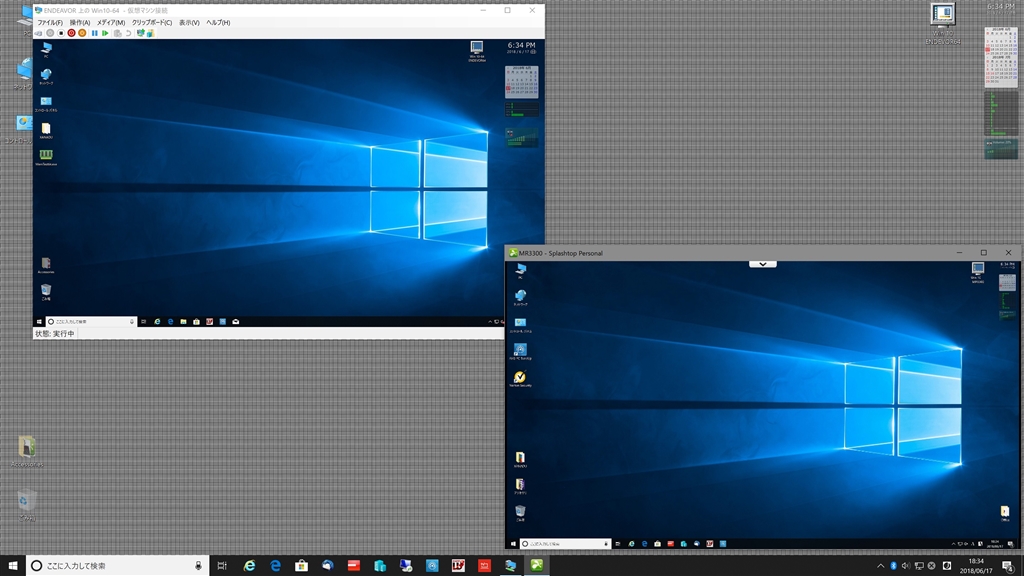Image resolution: width=1024 pixels, height=576 pixels.
Task: Click the Ctrl+Alt+Del icon in Hyper-V toolbar
Action: [39, 33]
